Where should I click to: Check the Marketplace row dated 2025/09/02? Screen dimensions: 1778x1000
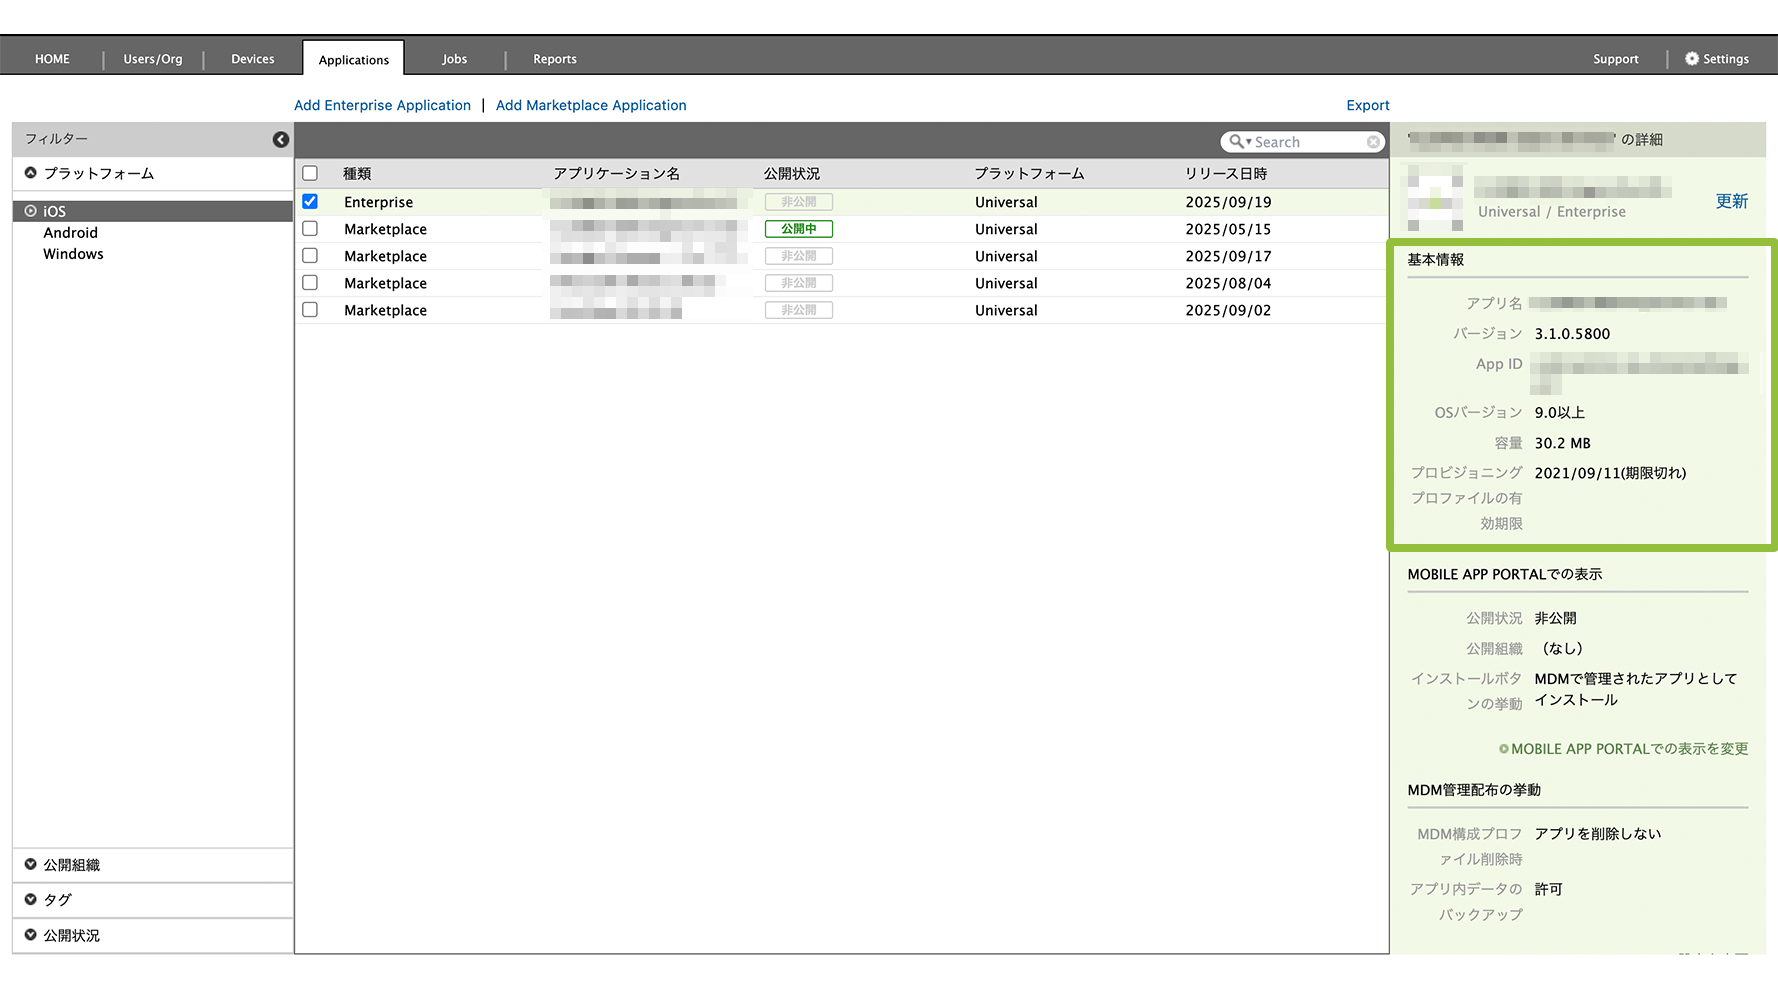[310, 310]
